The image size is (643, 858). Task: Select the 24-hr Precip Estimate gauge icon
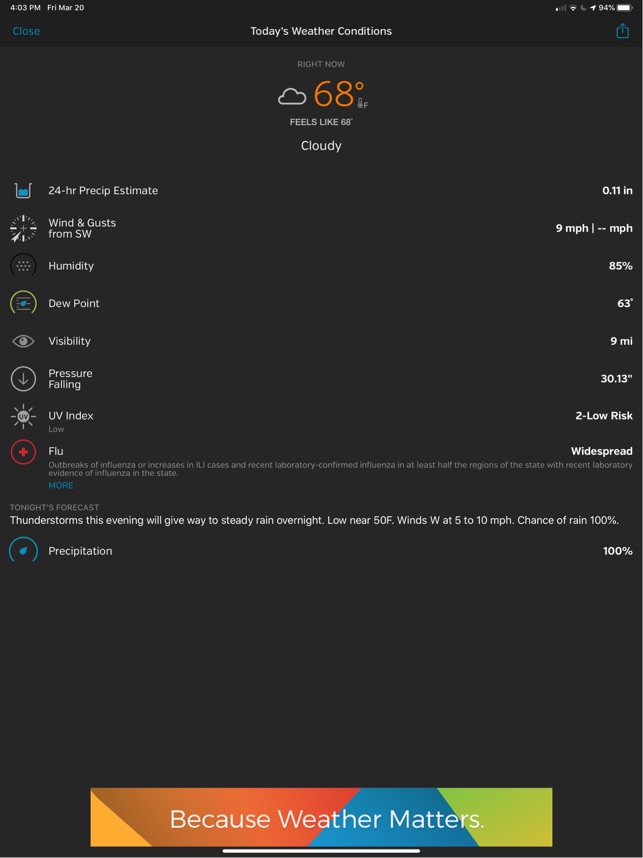tap(23, 190)
